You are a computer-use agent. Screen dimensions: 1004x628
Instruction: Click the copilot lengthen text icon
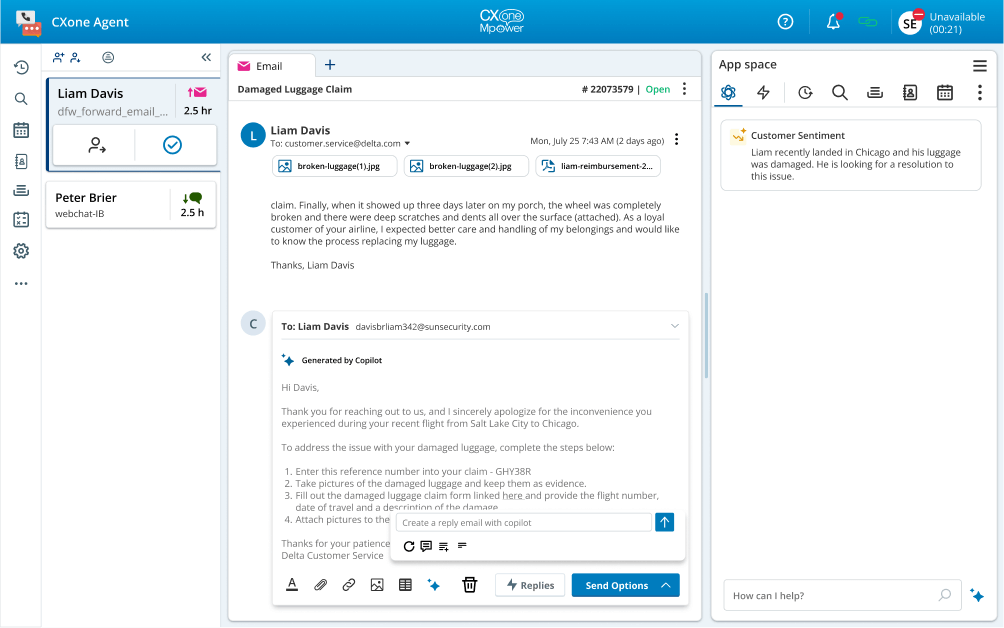pos(444,546)
